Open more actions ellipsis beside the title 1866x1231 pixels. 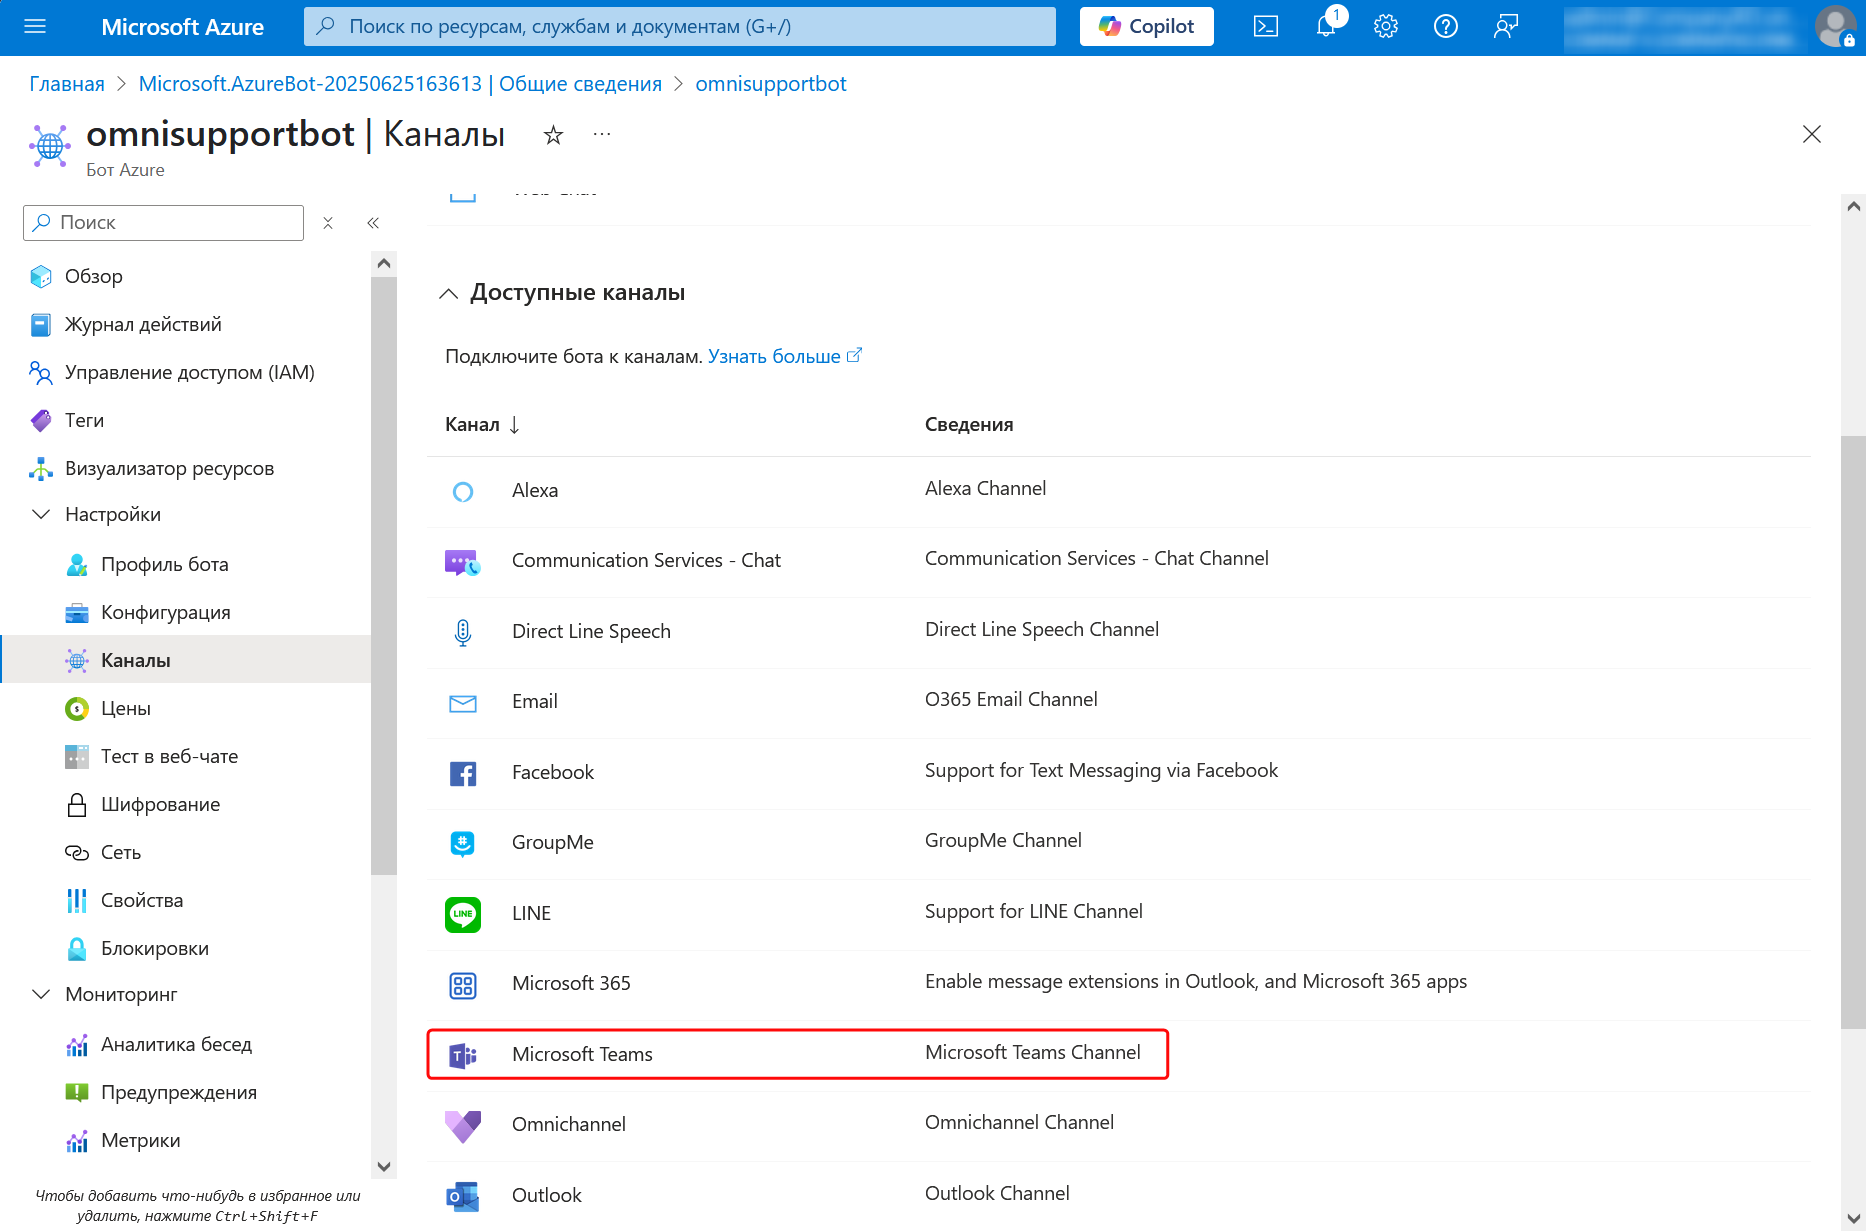coord(602,134)
